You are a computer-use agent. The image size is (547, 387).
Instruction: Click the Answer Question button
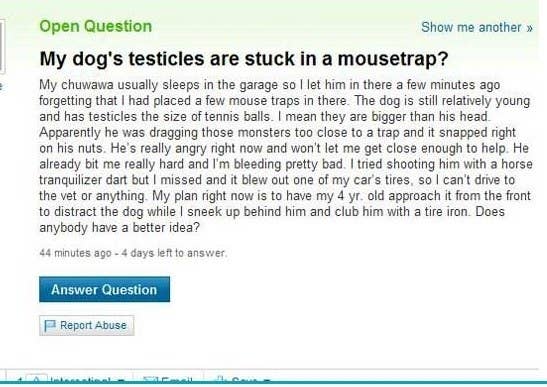[x=104, y=289]
